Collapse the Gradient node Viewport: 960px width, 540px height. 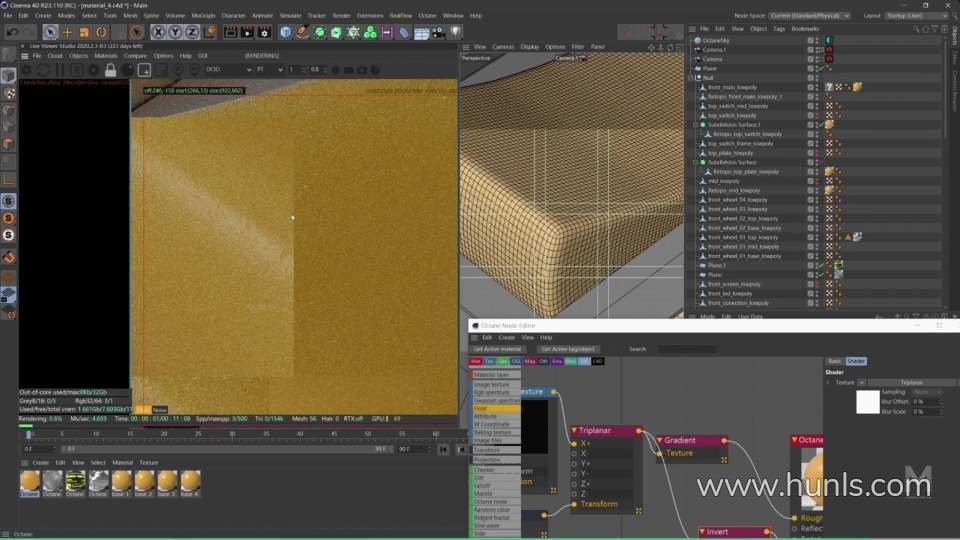pyautogui.click(x=660, y=440)
